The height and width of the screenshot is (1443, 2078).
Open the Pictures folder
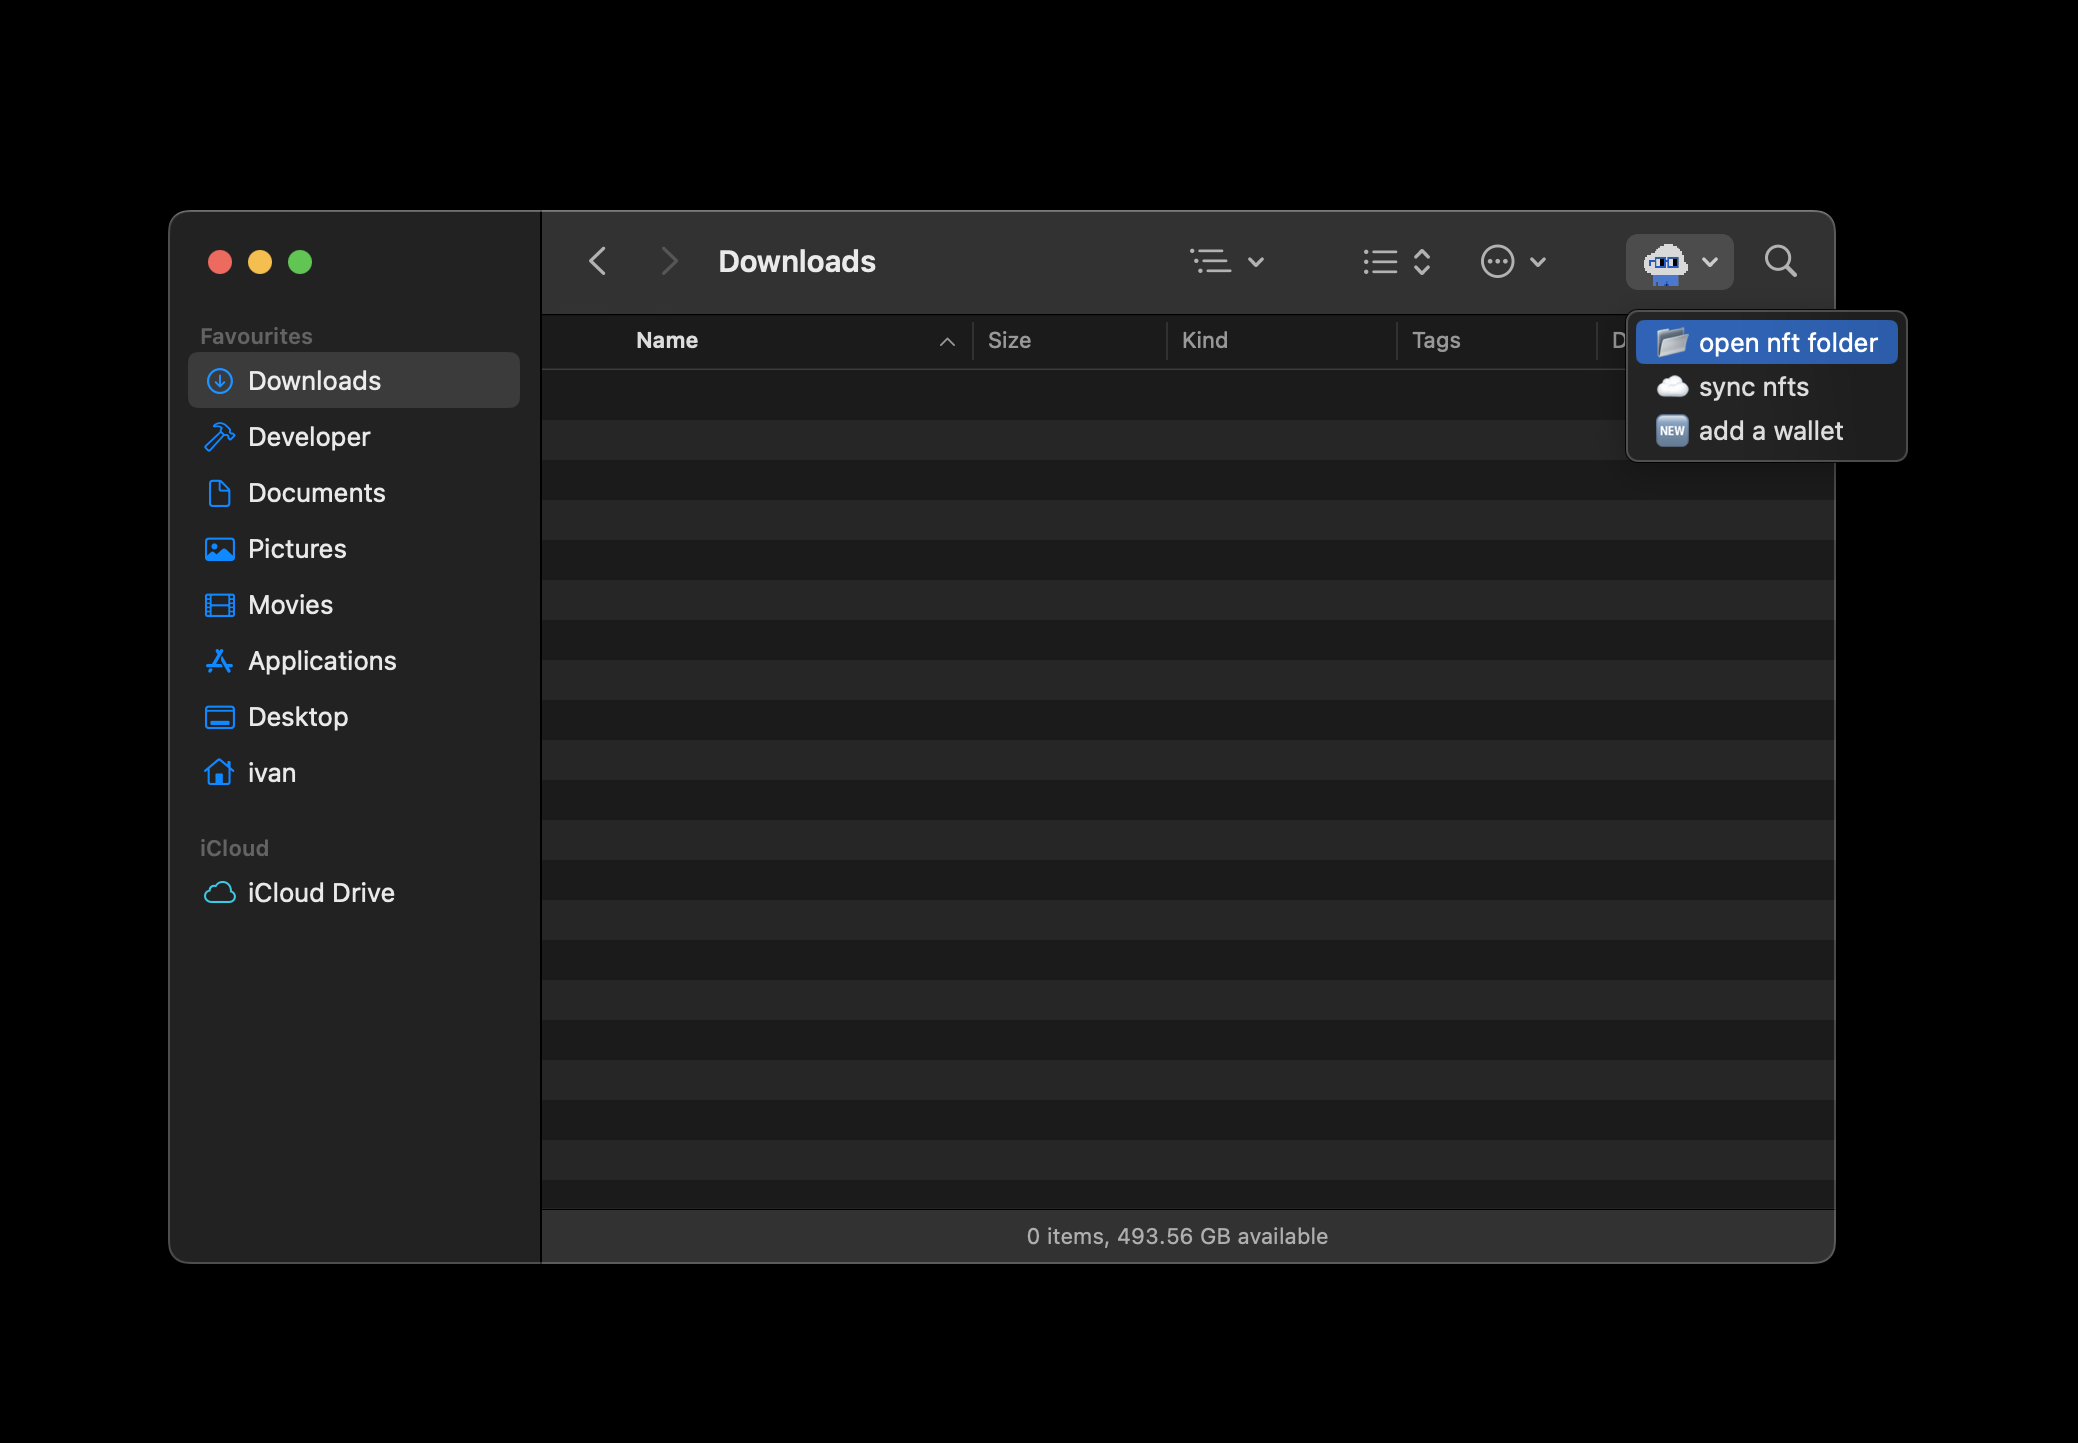[296, 548]
